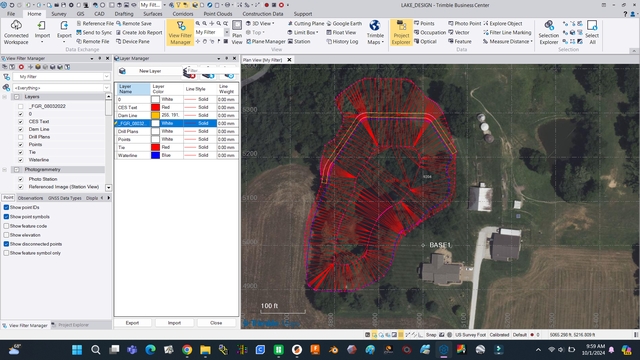Uncheck the Waterline layer checkbox
The height and width of the screenshot is (360, 640).
[x=20, y=160]
